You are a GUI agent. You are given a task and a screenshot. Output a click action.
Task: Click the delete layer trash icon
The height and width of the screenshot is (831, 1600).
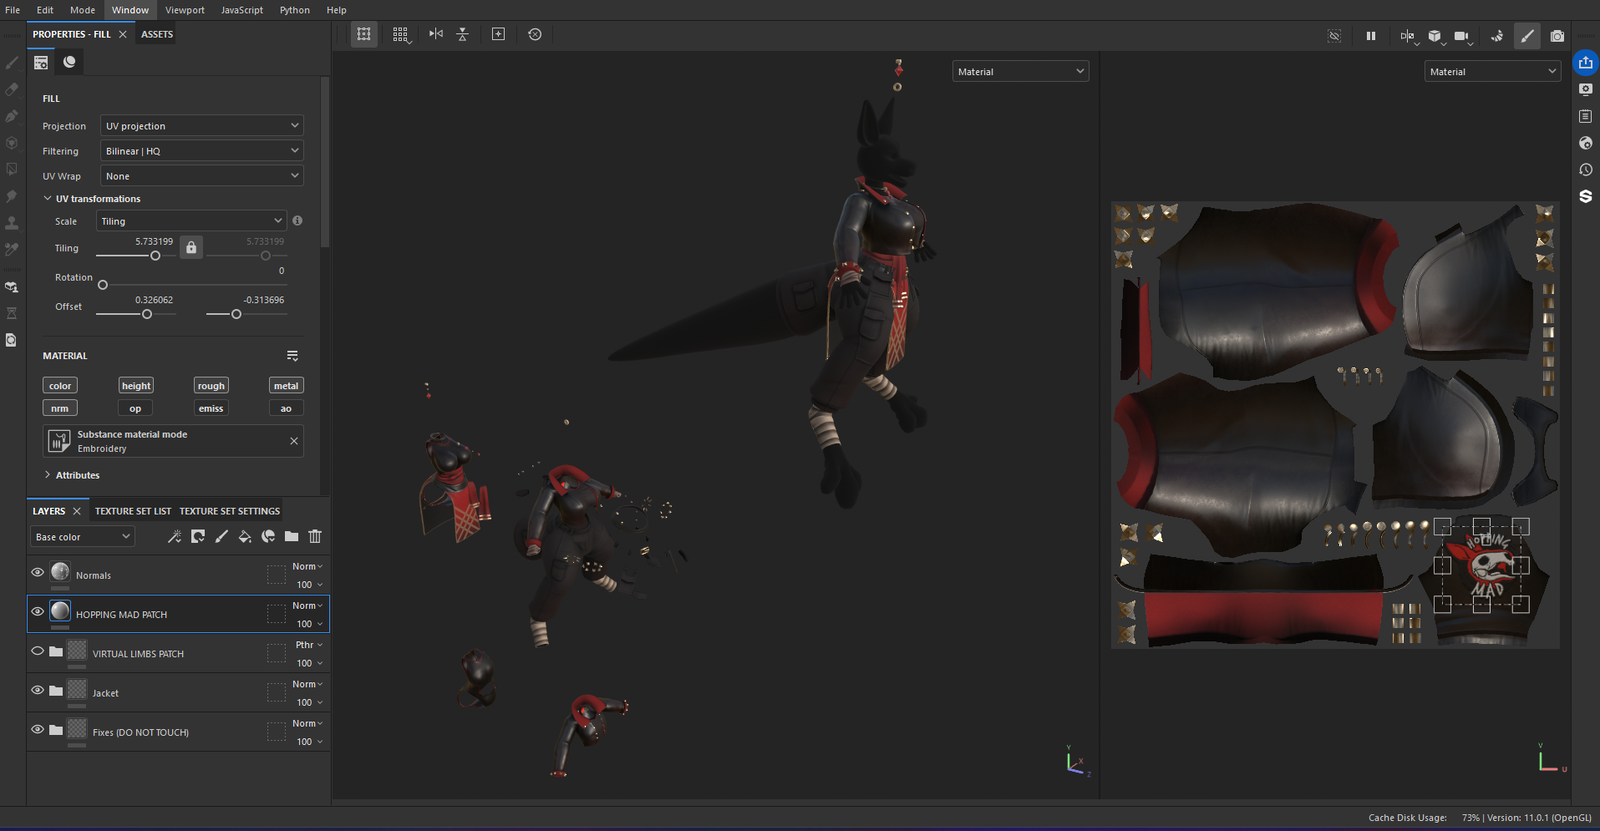click(315, 537)
